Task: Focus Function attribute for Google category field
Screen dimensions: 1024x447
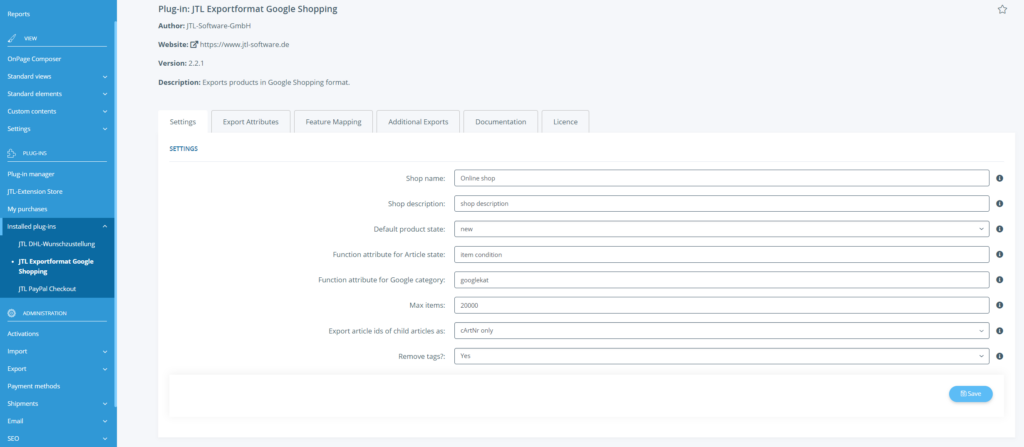Action: pyautogui.click(x=722, y=280)
